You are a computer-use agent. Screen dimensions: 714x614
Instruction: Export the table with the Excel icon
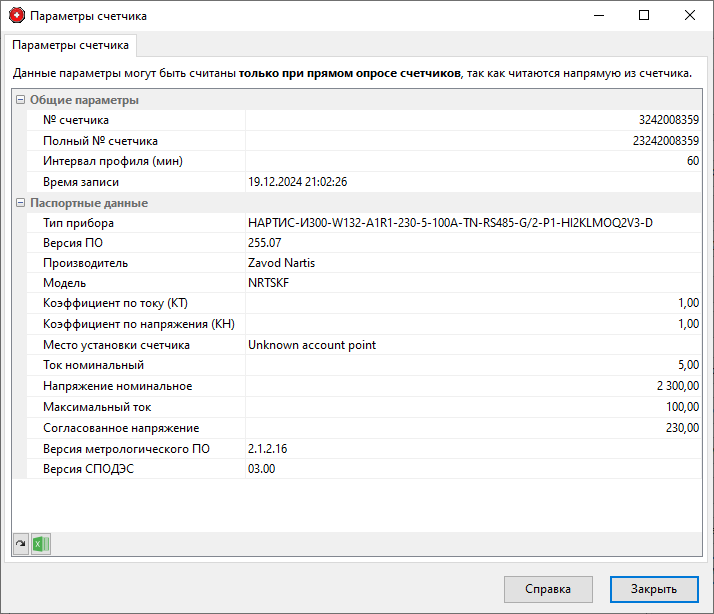coord(41,544)
